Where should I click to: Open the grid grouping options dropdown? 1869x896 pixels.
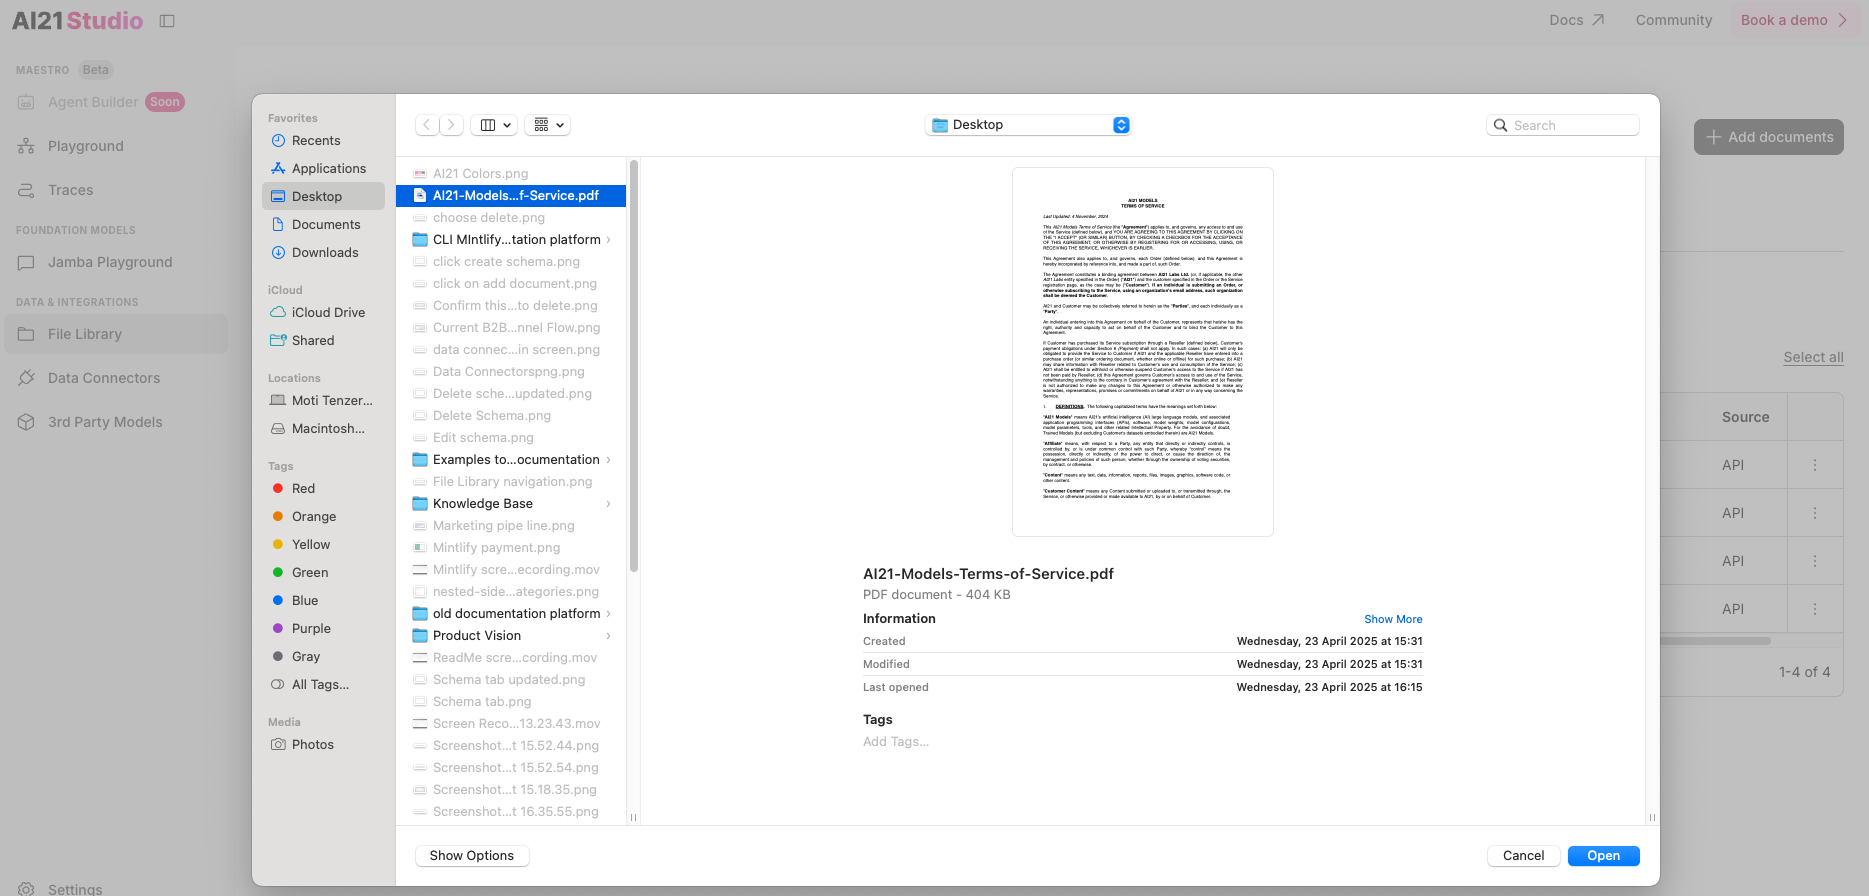pos(548,125)
